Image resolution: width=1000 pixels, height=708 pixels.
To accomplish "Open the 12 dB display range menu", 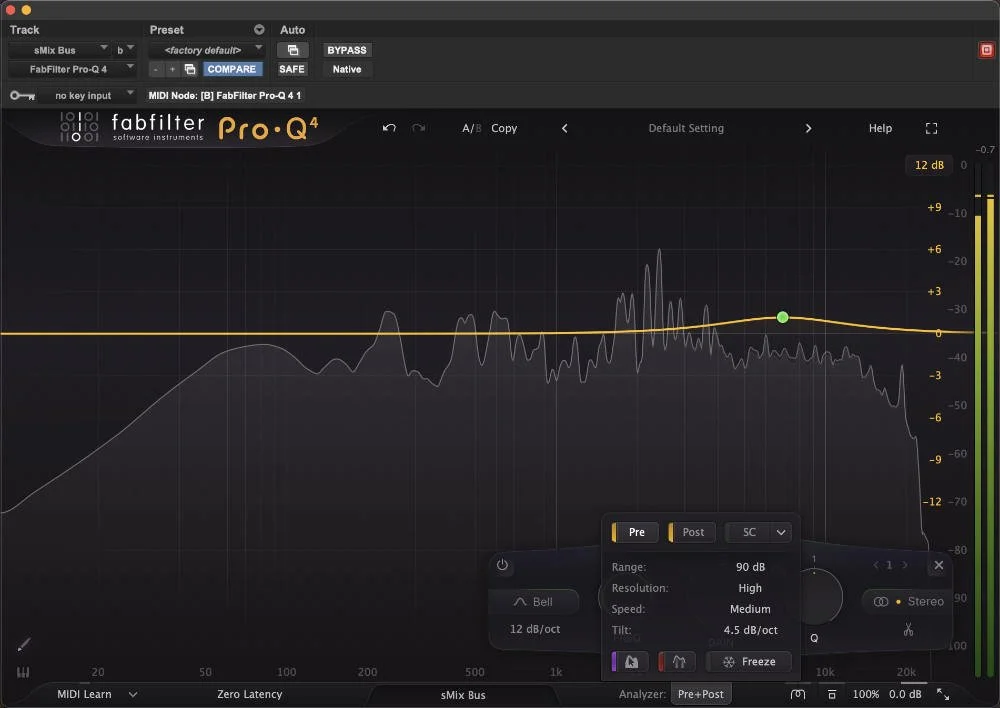I will point(929,165).
